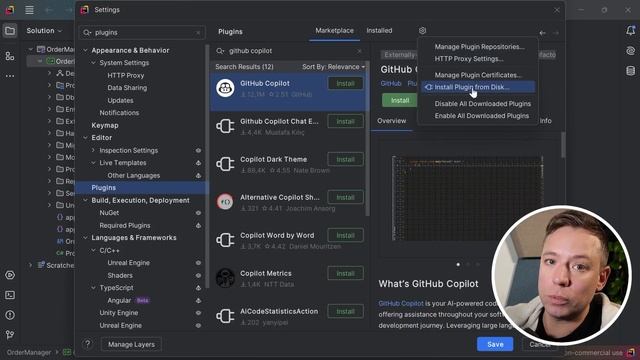This screenshot has width=640, height=360.
Task: Install Github Copilot Chat E... plugin
Action: [x=345, y=121]
